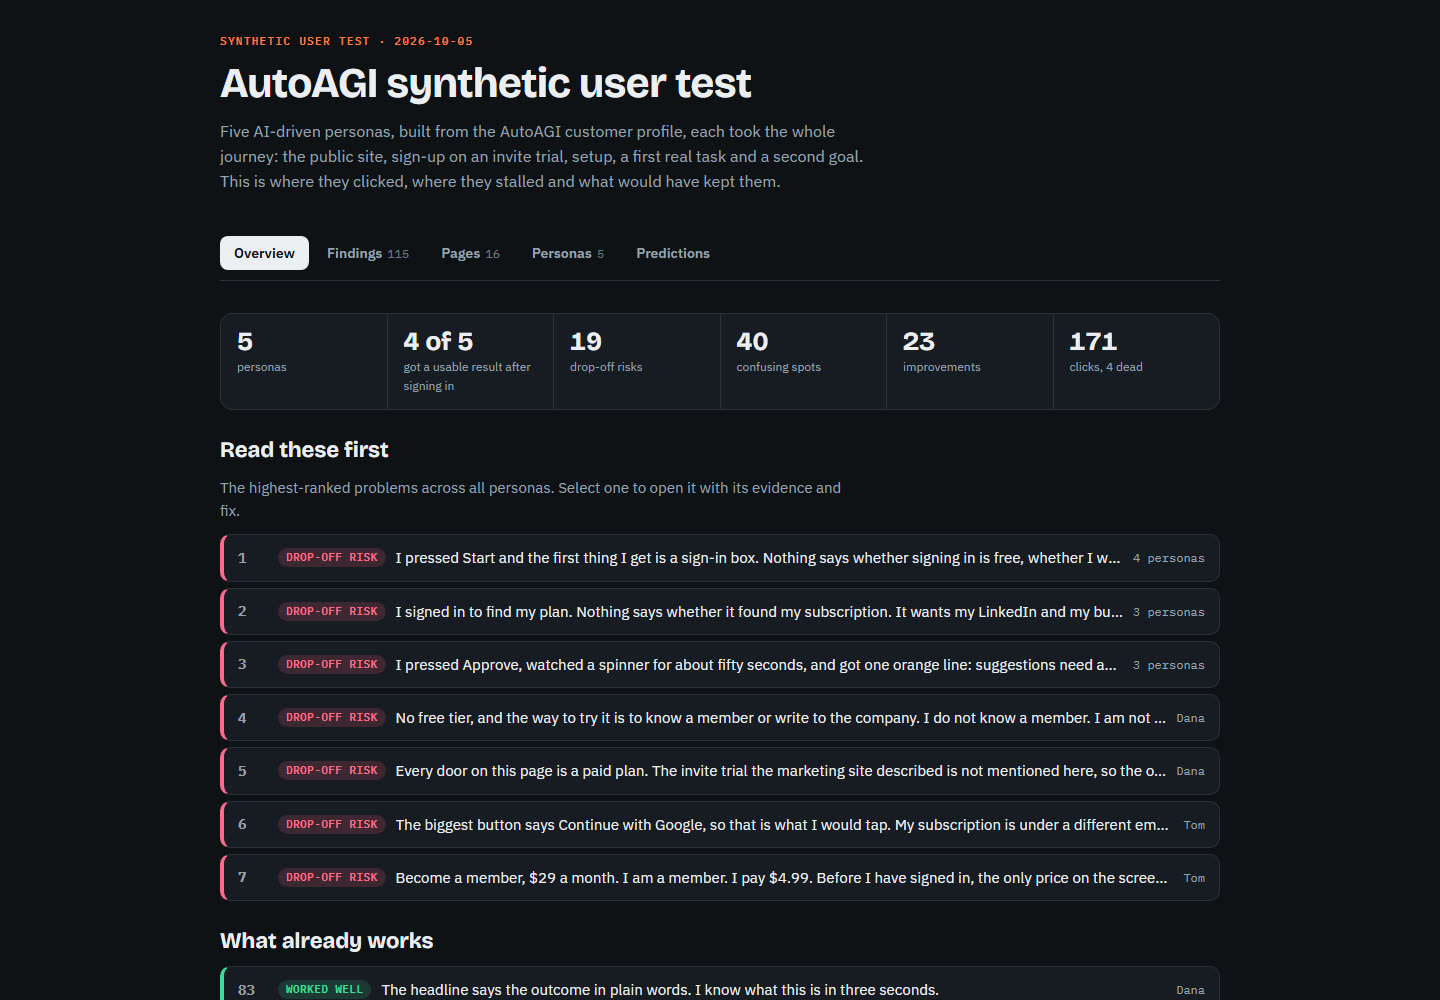Click the DROP-OFF RISK badge on finding 4
This screenshot has width=1440, height=1000.
coord(332,718)
